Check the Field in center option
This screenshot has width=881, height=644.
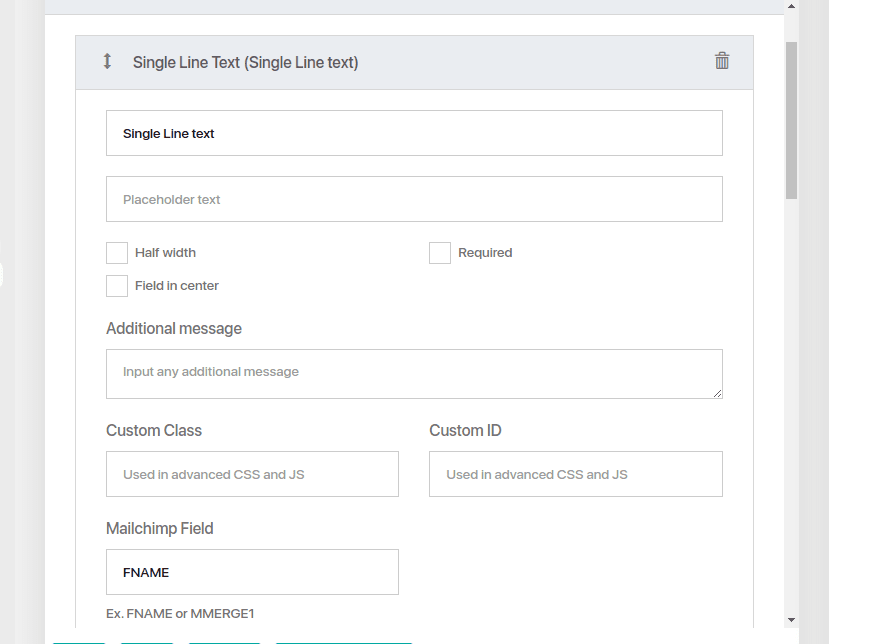tap(117, 286)
